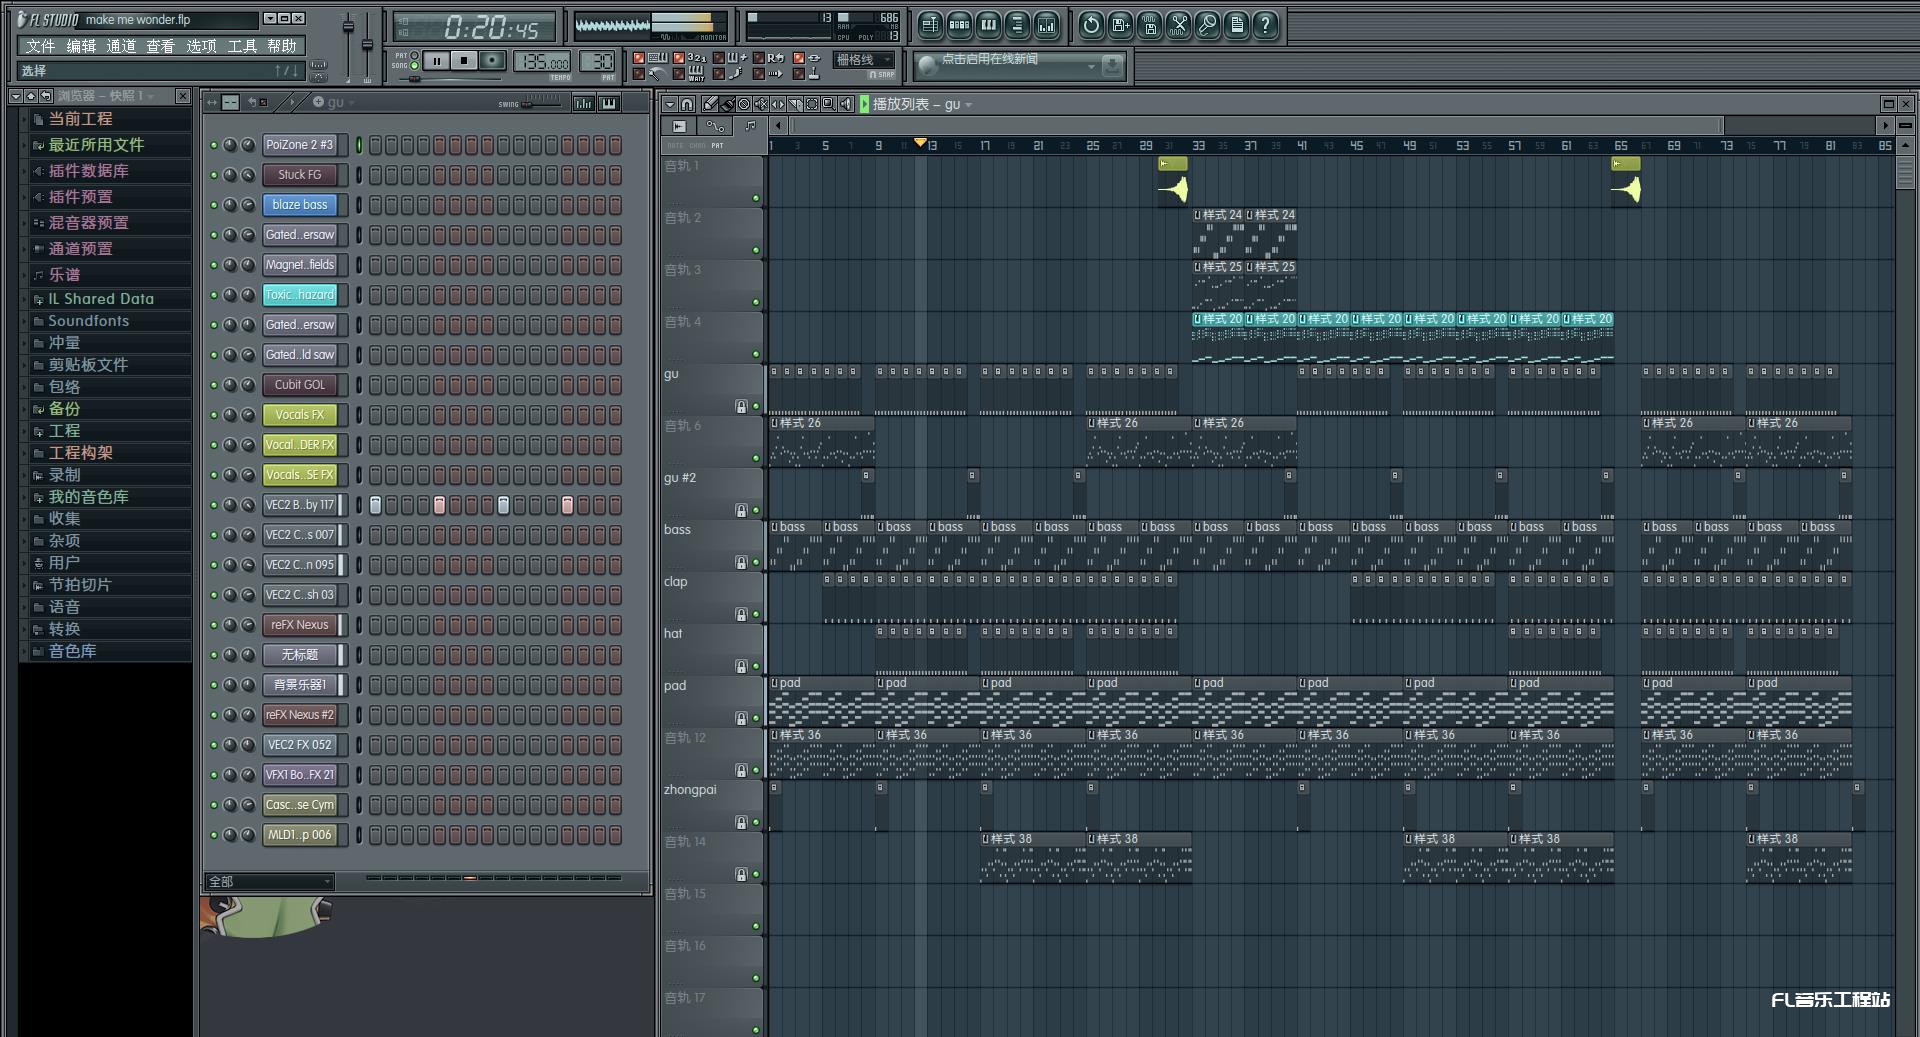Open the audio editor scissors icon
This screenshot has height=1037, width=1920.
(1178, 26)
